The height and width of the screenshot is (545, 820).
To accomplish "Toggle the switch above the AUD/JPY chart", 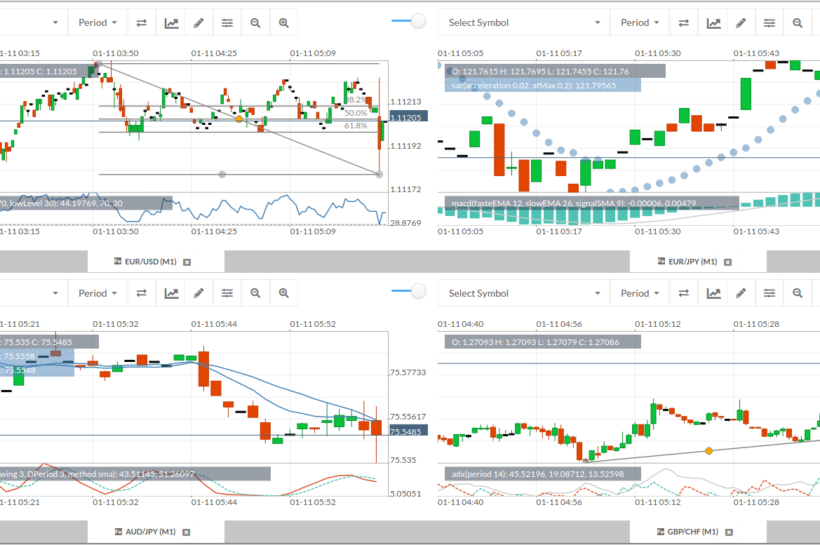I will [408, 292].
